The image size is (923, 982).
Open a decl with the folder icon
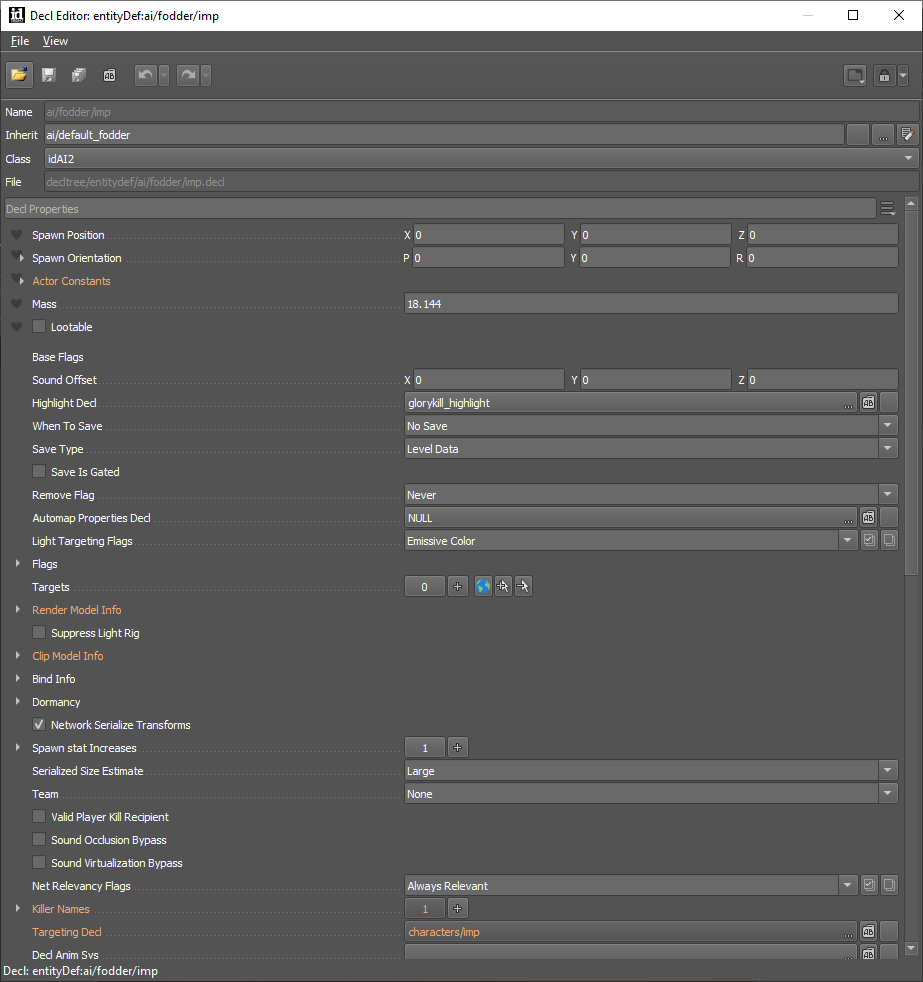pos(19,75)
